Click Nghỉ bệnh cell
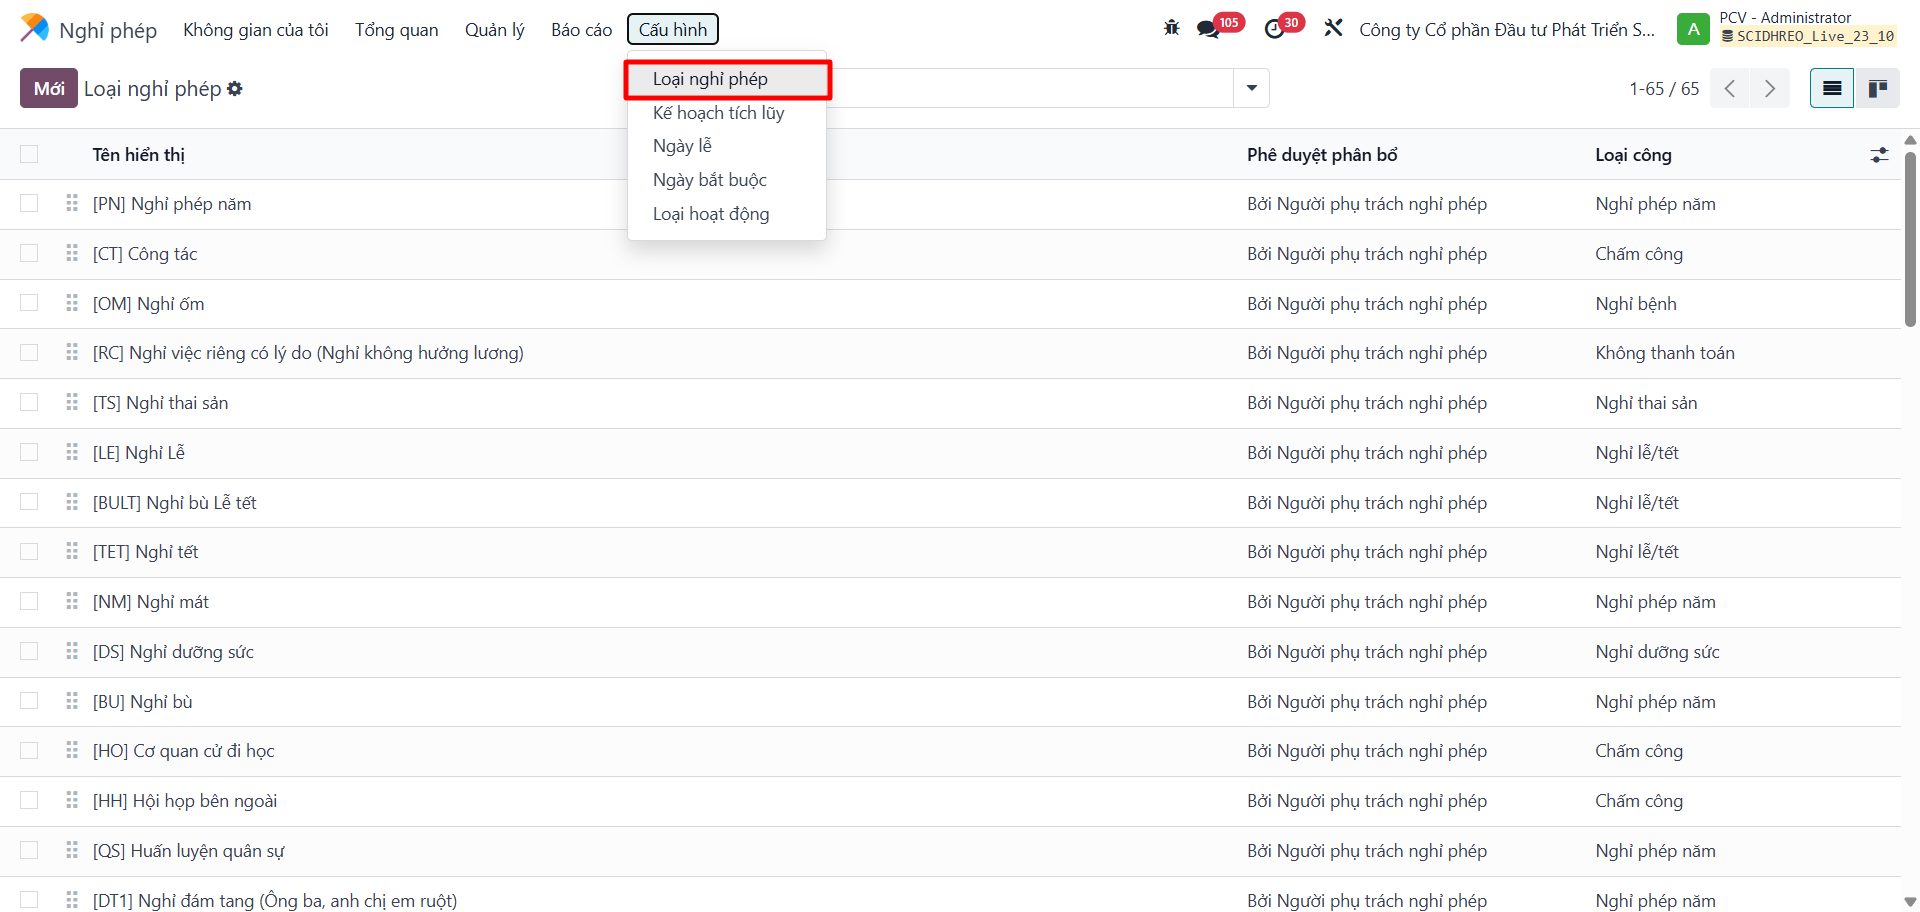 (x=1636, y=304)
